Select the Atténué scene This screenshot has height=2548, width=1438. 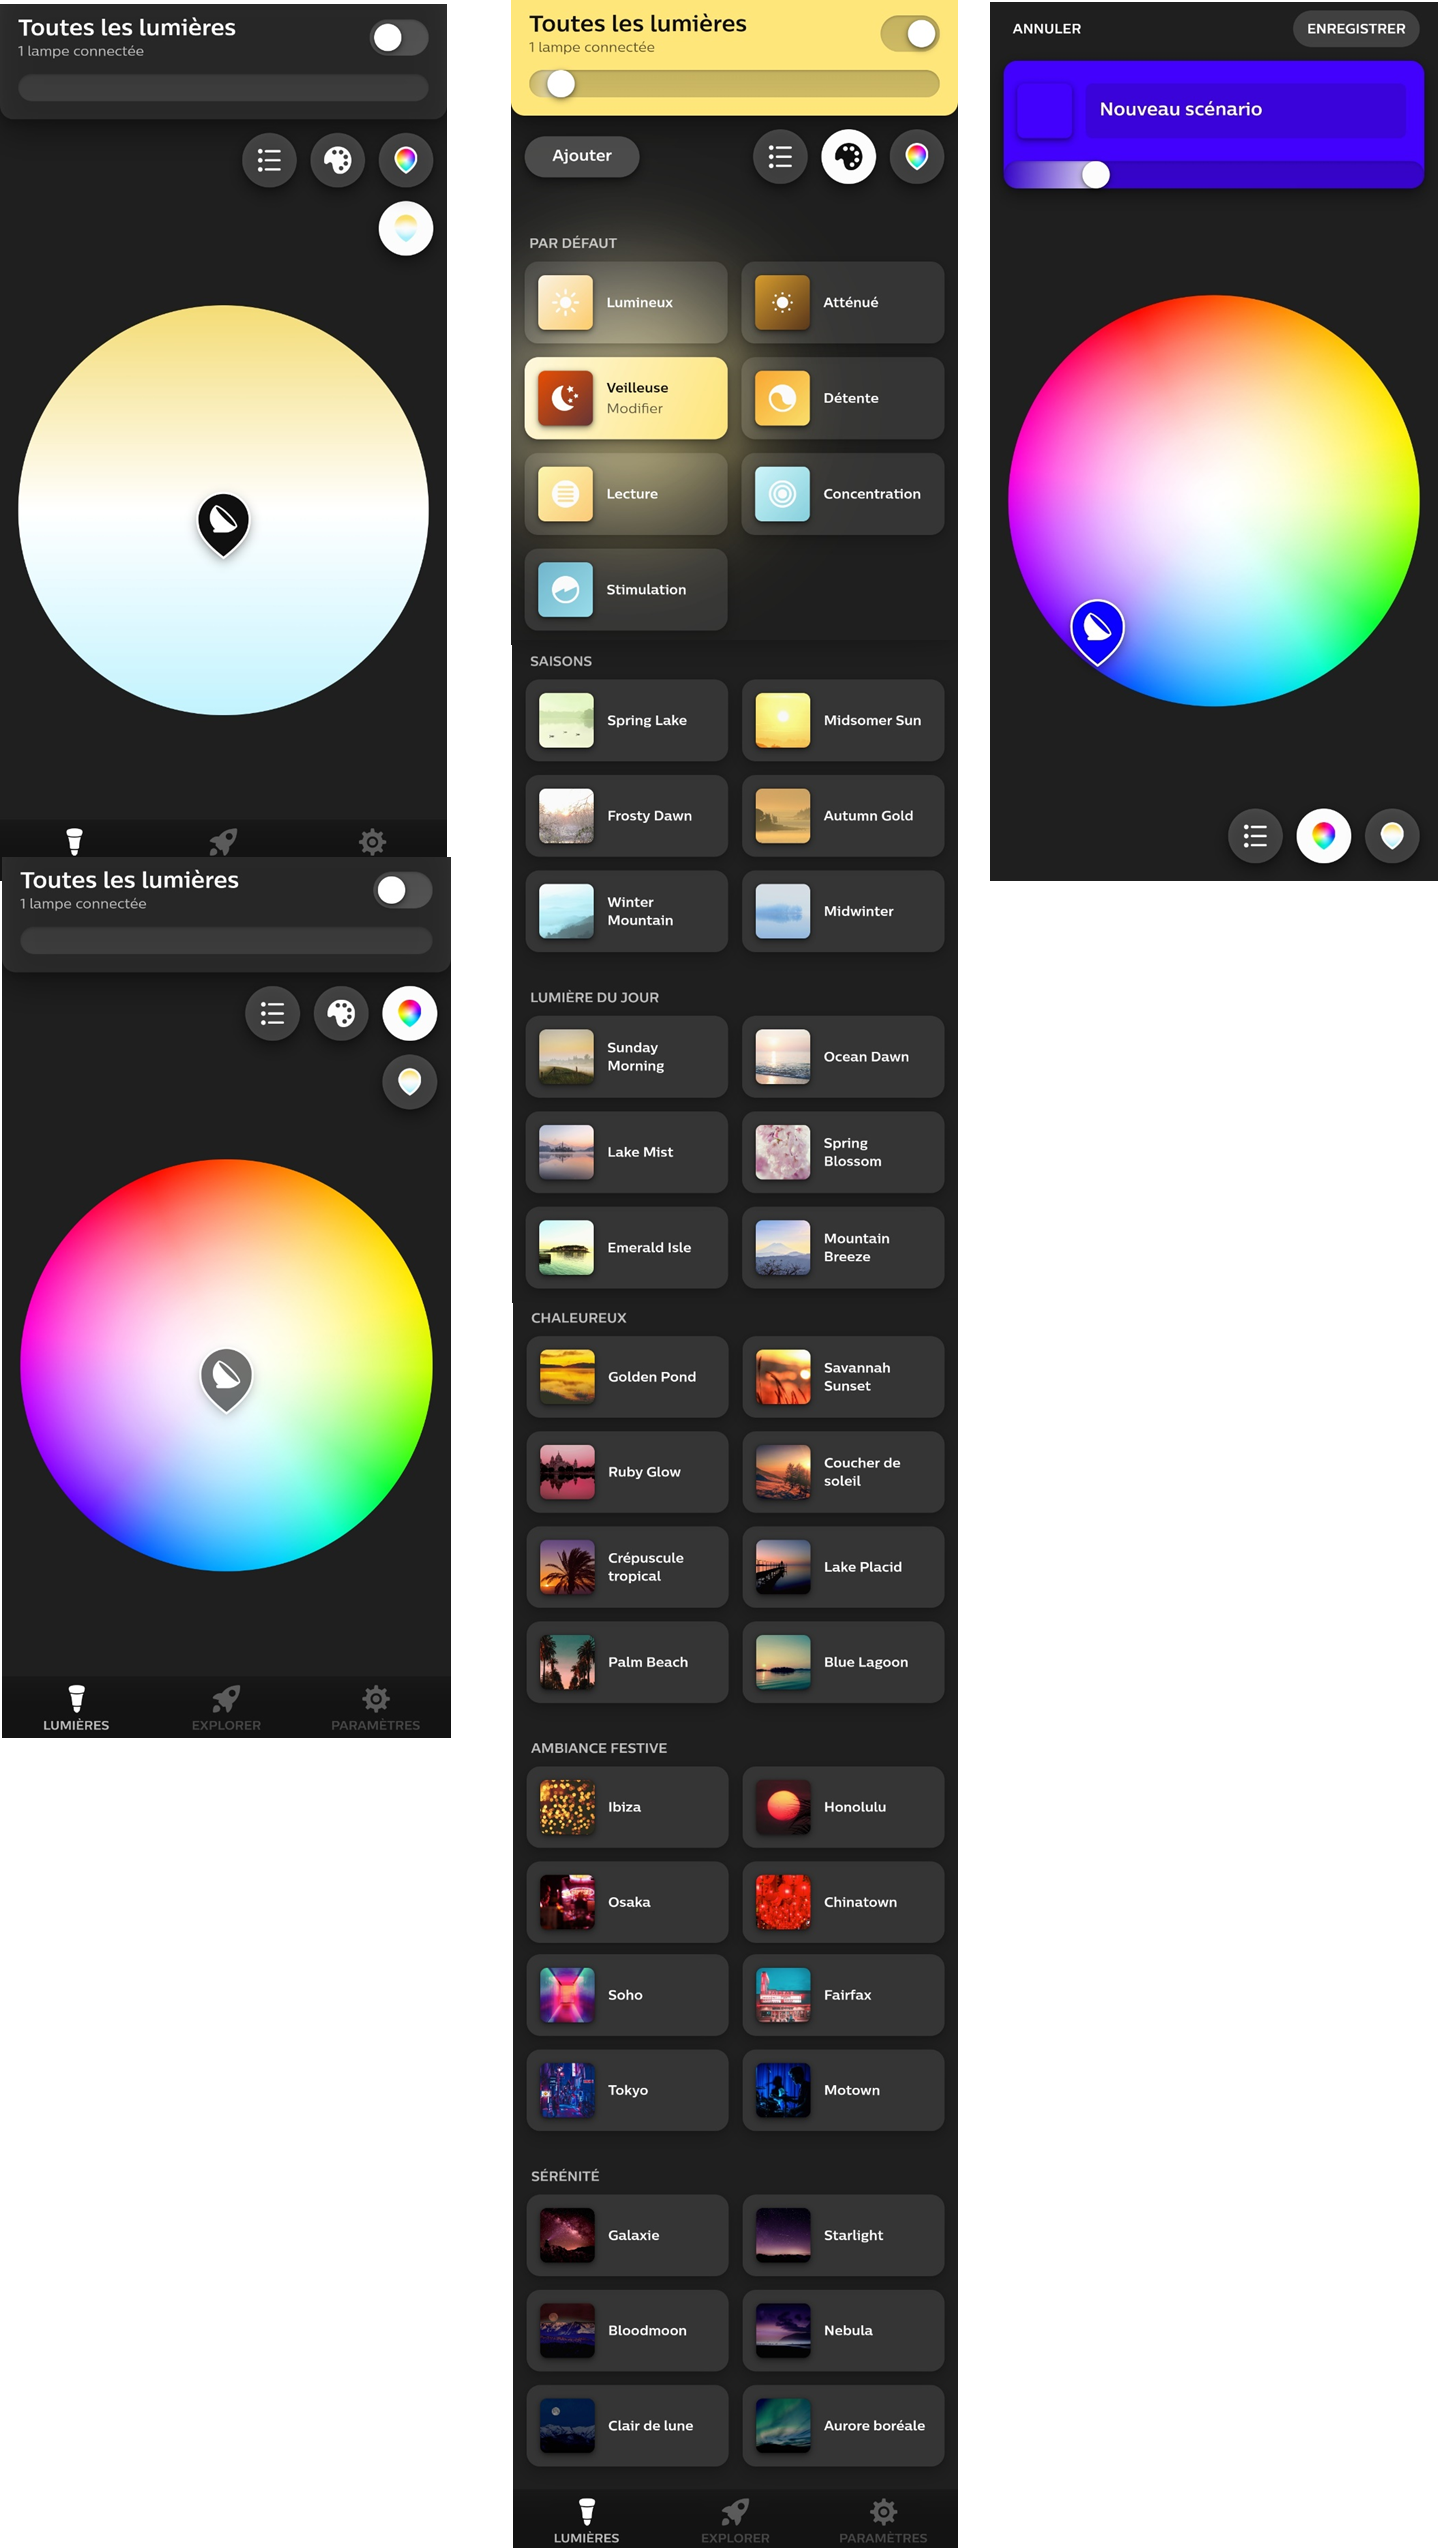843,302
